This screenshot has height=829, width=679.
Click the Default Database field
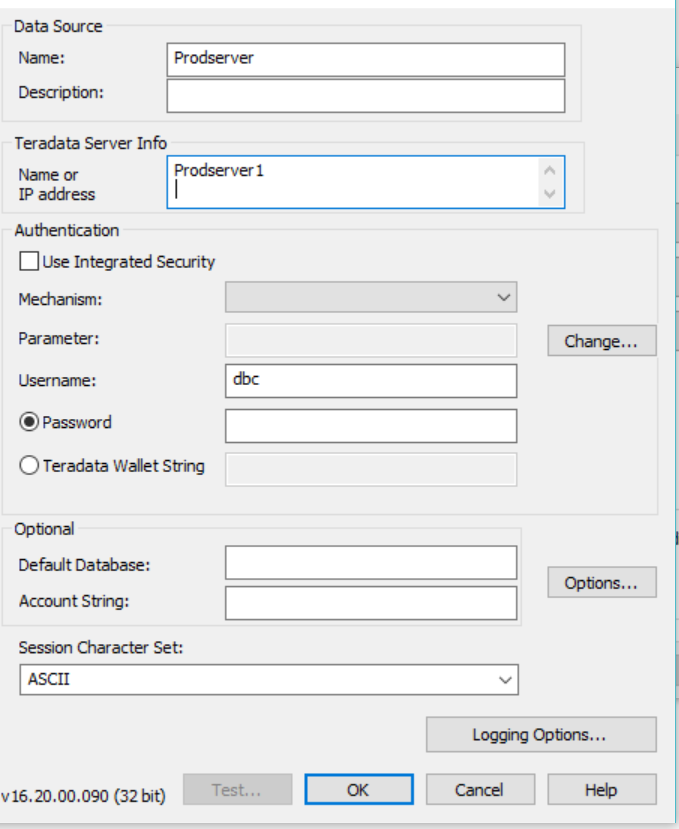click(x=371, y=563)
